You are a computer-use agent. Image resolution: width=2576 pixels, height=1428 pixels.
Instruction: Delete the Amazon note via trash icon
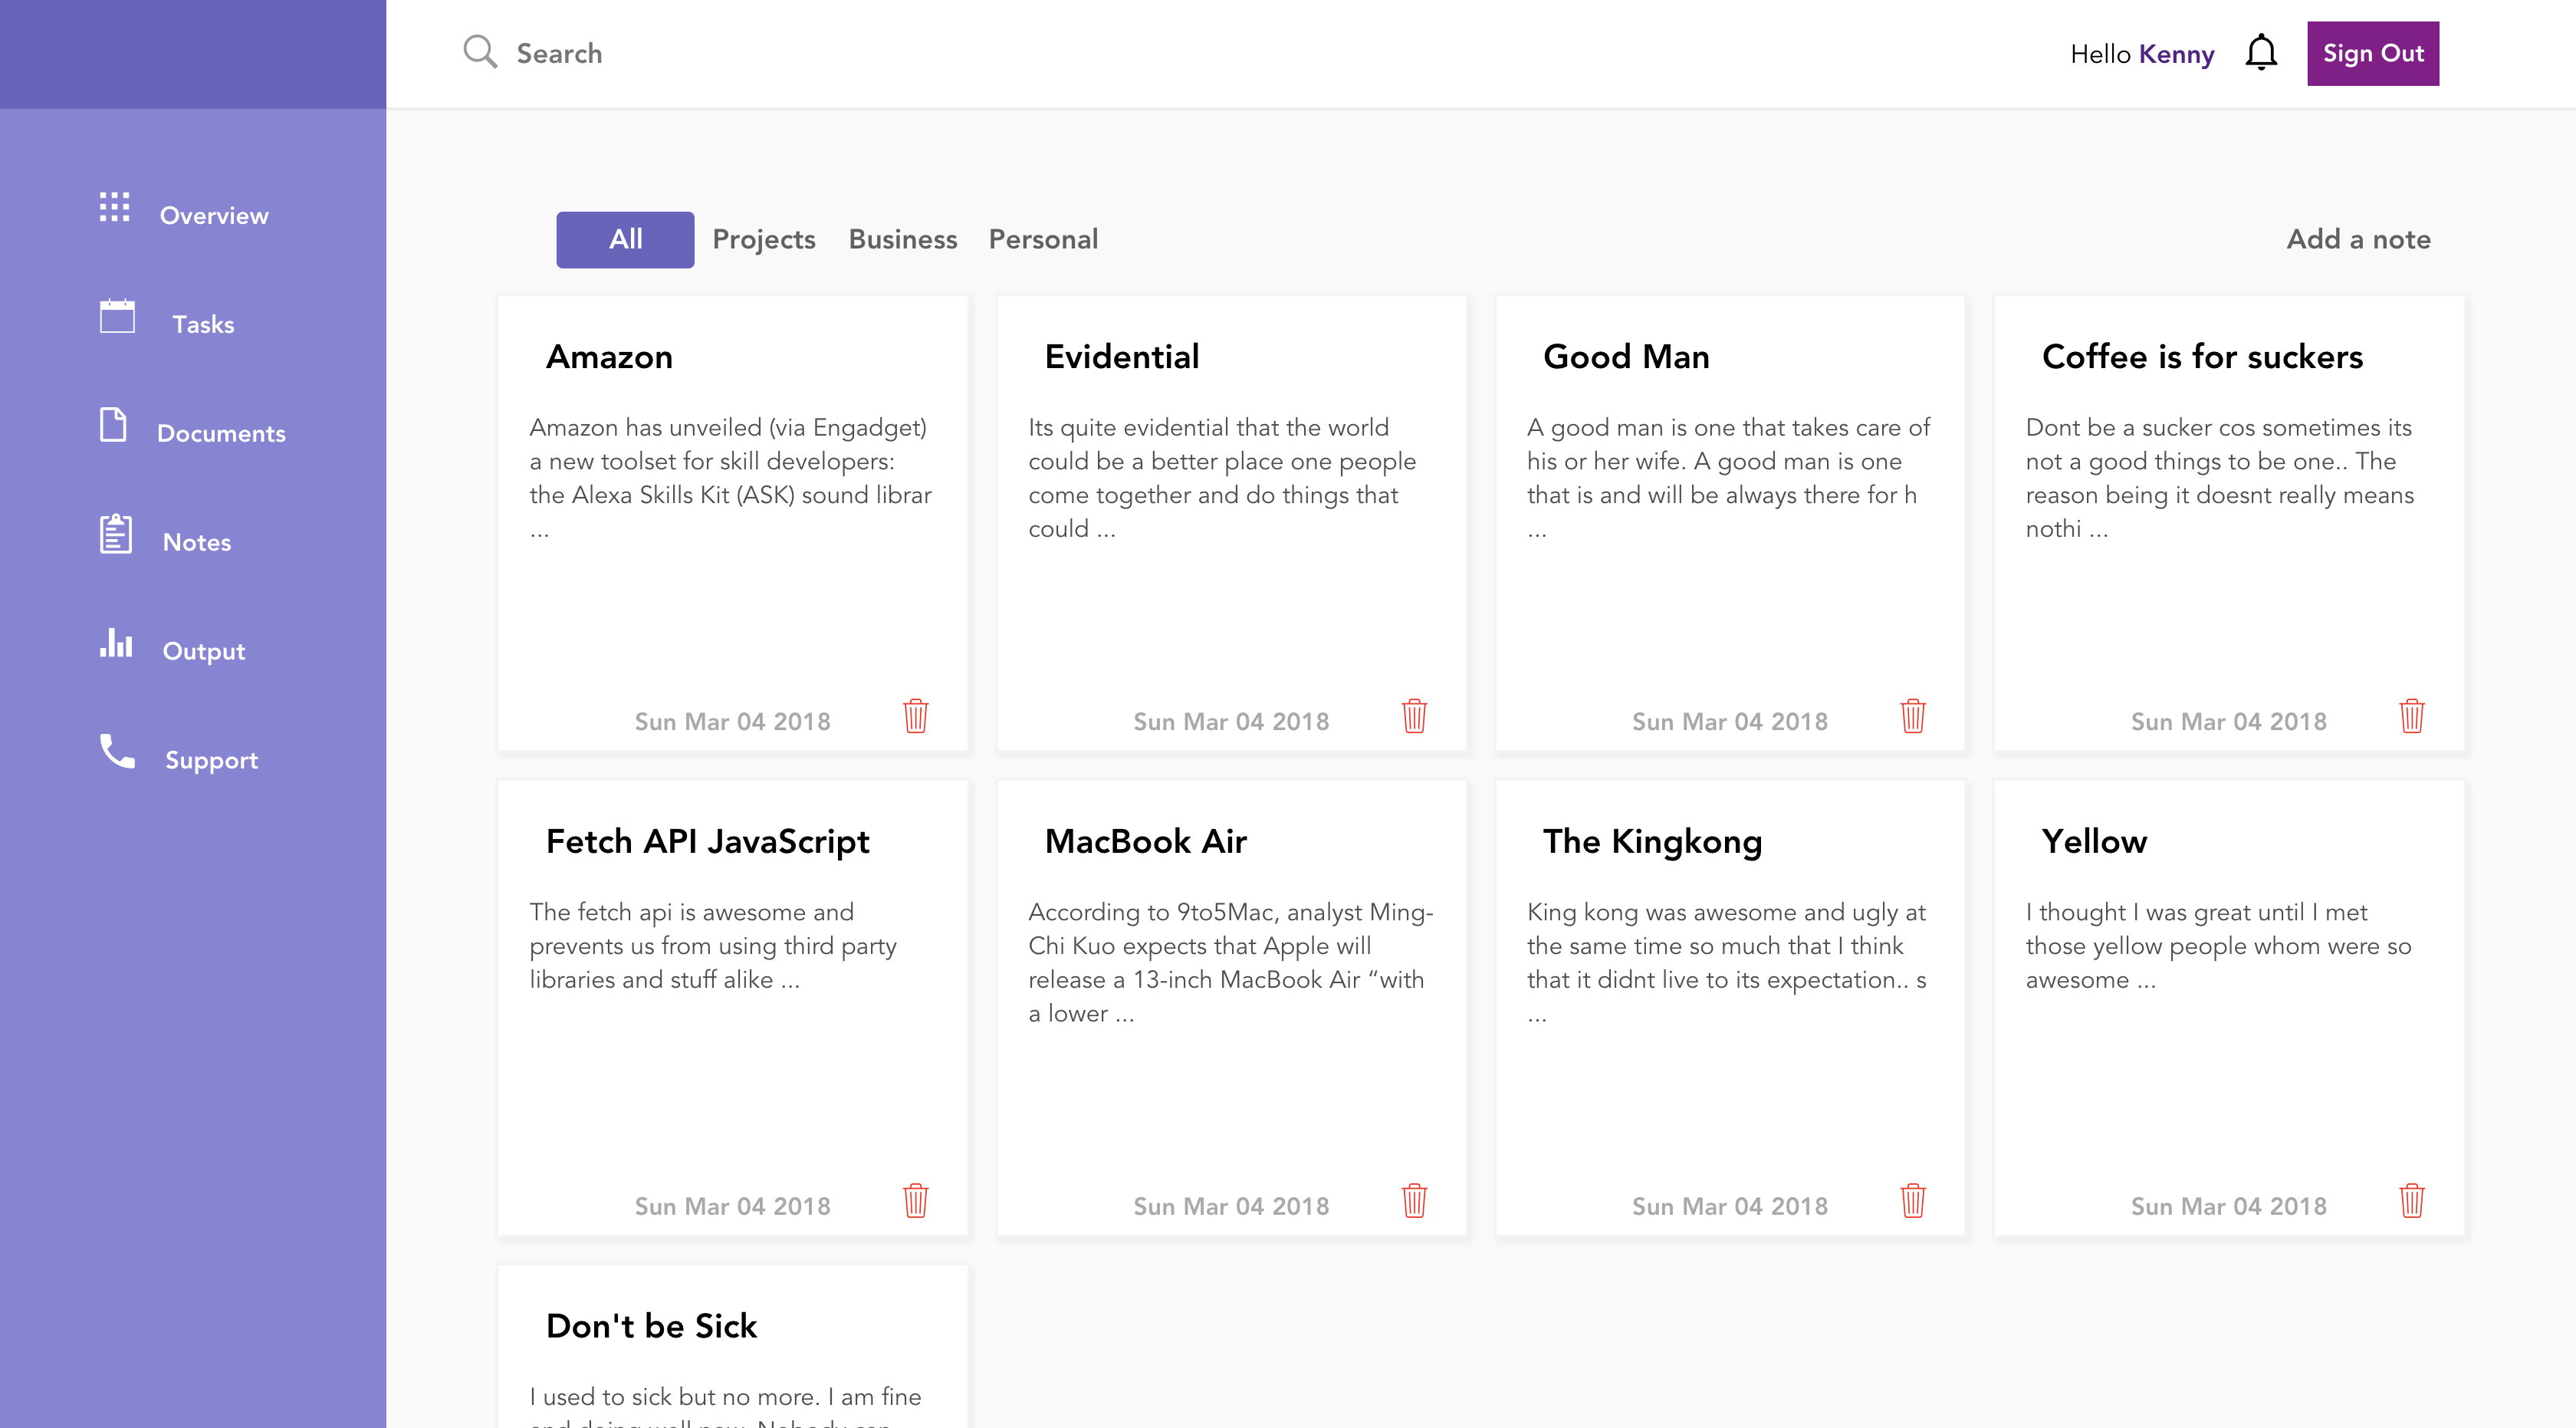coord(915,716)
